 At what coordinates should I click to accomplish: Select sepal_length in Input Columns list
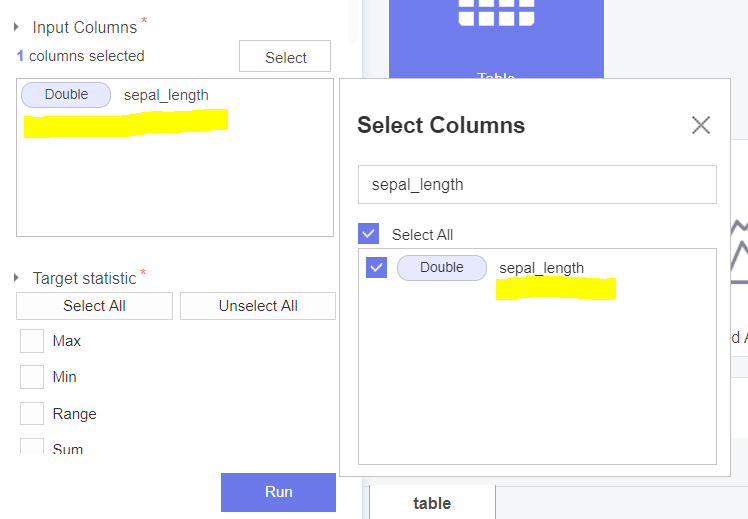[x=166, y=95]
